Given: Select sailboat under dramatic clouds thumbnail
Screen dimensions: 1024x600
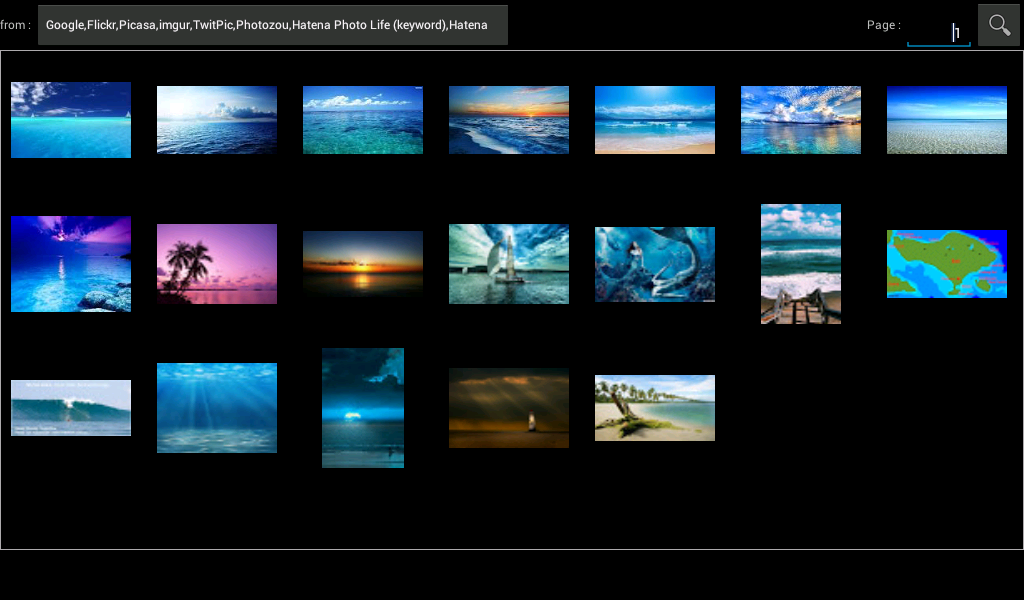Looking at the screenshot, I should [x=509, y=264].
